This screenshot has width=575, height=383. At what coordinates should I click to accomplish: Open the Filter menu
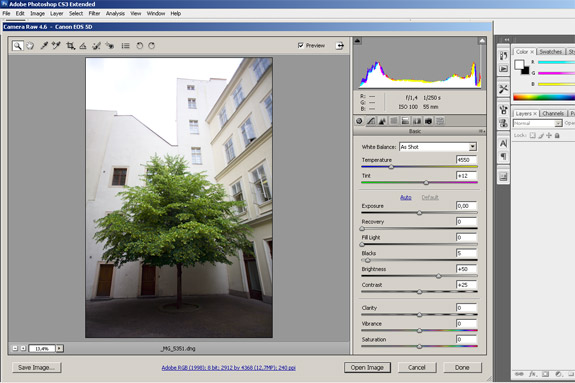tap(94, 14)
